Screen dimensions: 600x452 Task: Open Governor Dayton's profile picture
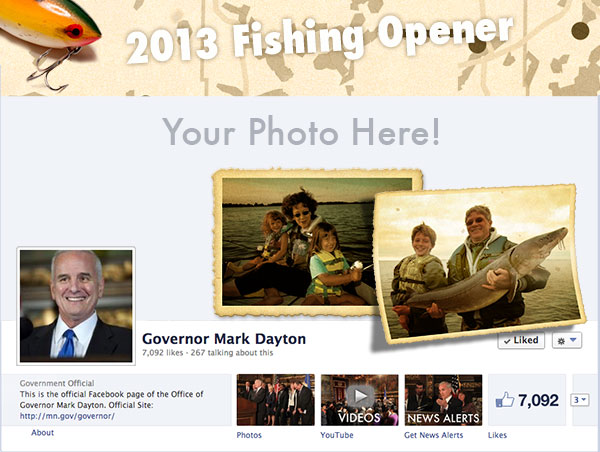tap(76, 306)
